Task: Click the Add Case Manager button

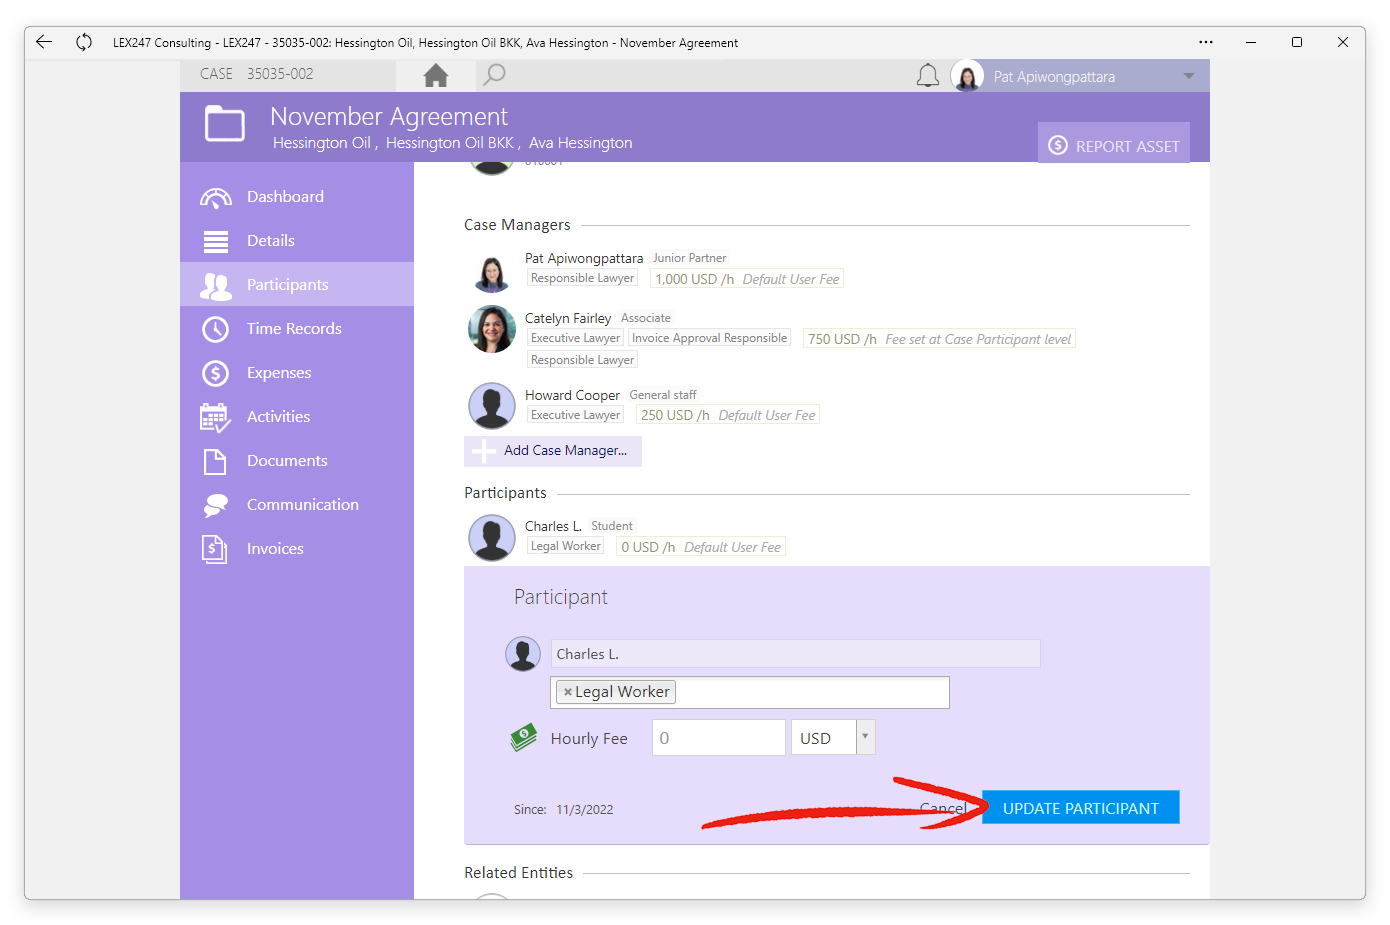Action: pos(553,451)
